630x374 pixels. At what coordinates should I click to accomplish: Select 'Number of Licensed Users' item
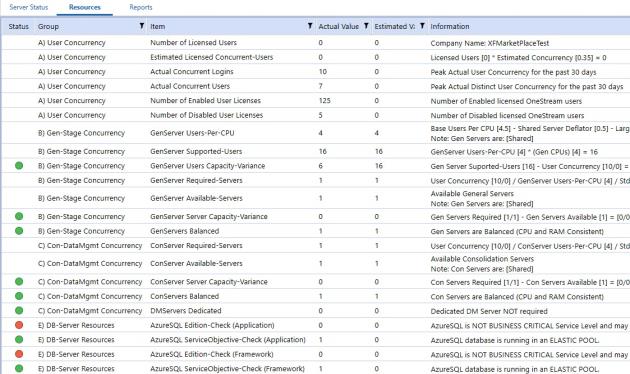pyautogui.click(x=193, y=43)
